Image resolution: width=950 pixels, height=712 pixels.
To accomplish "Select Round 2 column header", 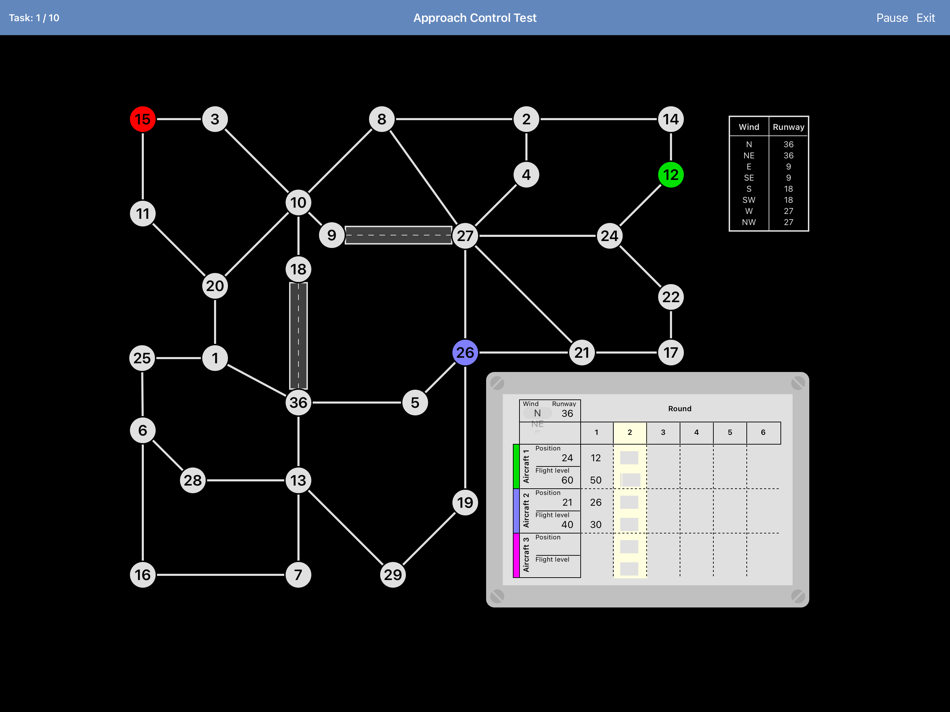I will (630, 433).
